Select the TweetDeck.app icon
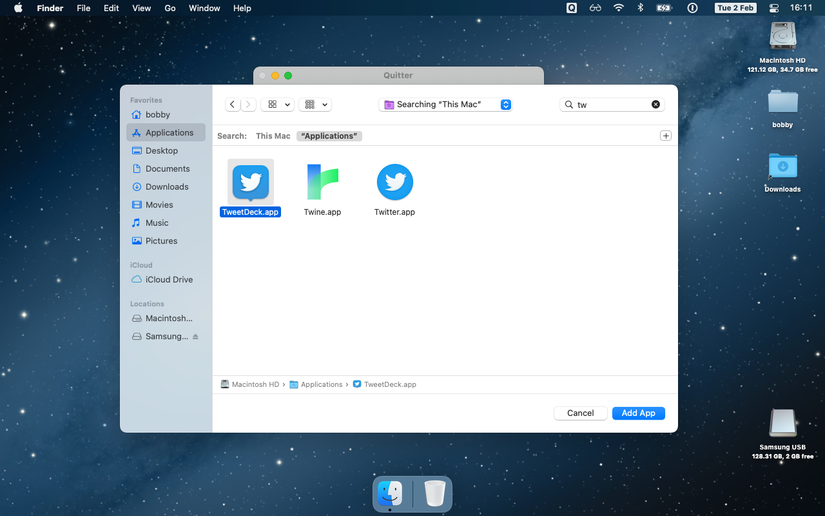 (x=250, y=182)
